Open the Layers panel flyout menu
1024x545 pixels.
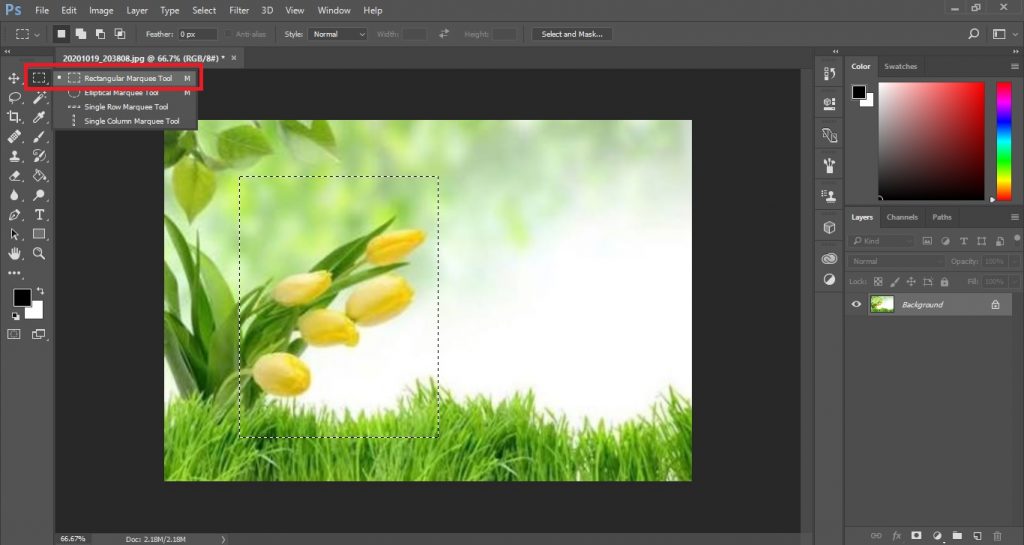[x=1014, y=217]
